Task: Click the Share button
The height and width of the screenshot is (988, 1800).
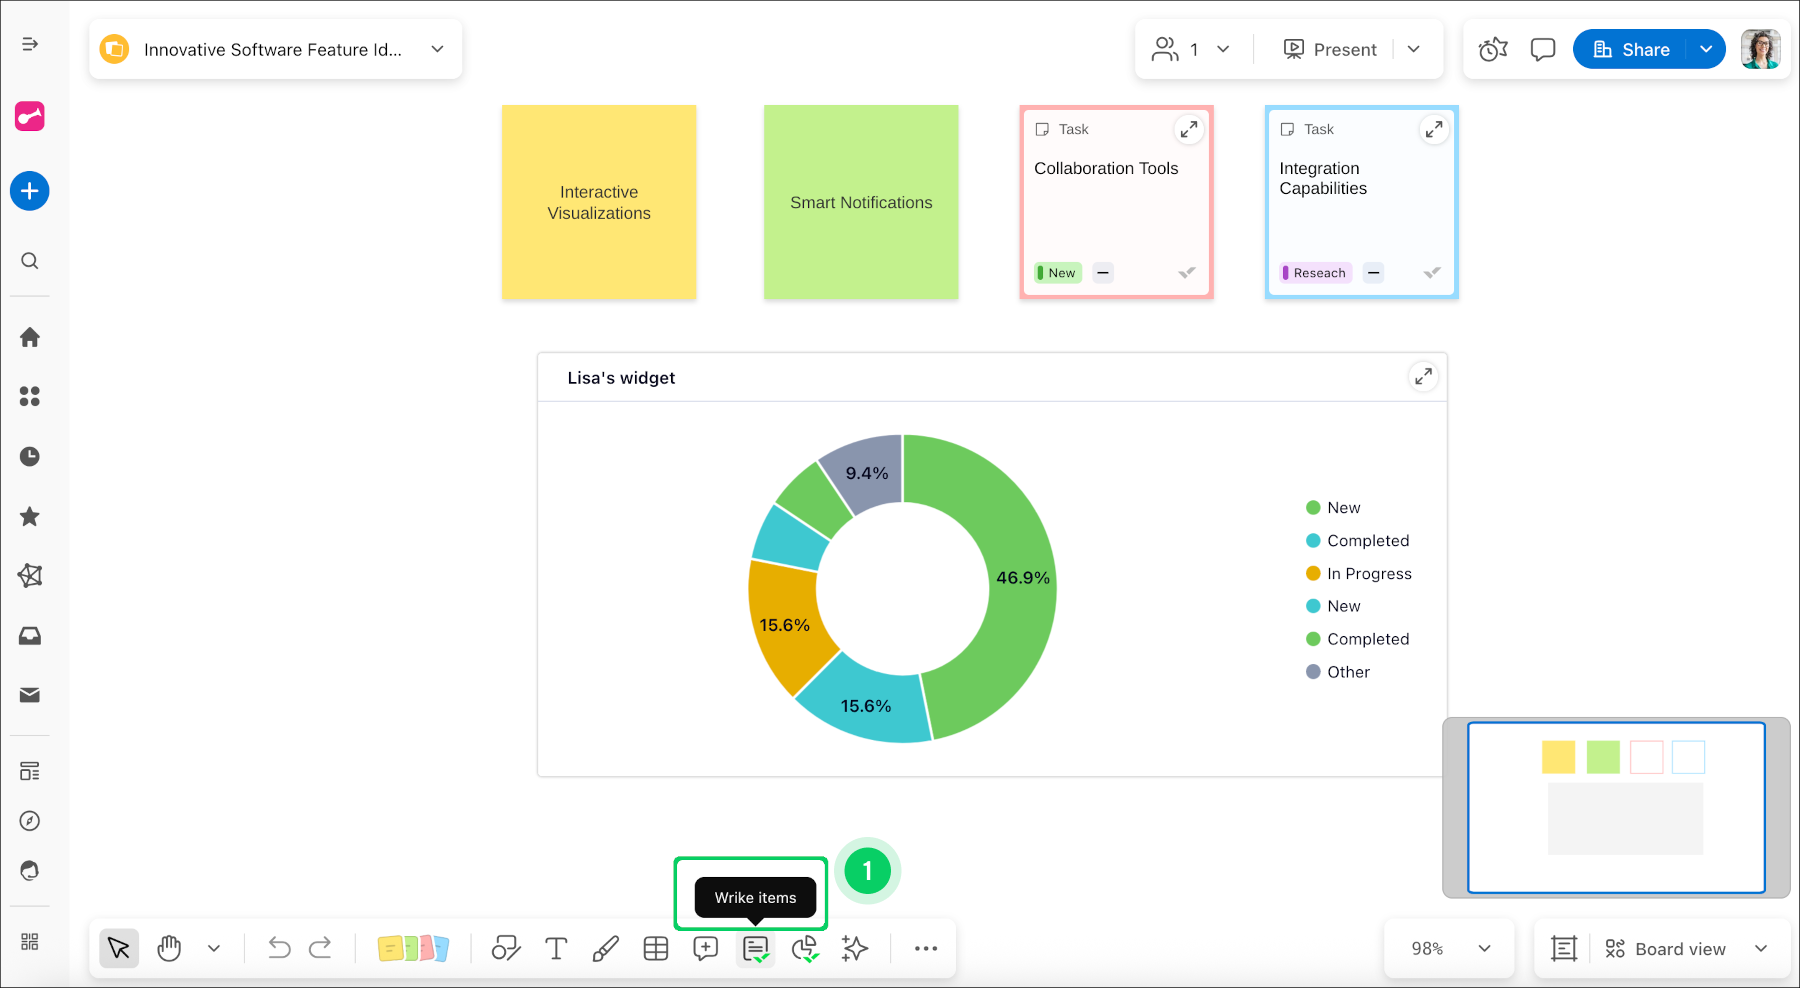Action: (x=1631, y=49)
